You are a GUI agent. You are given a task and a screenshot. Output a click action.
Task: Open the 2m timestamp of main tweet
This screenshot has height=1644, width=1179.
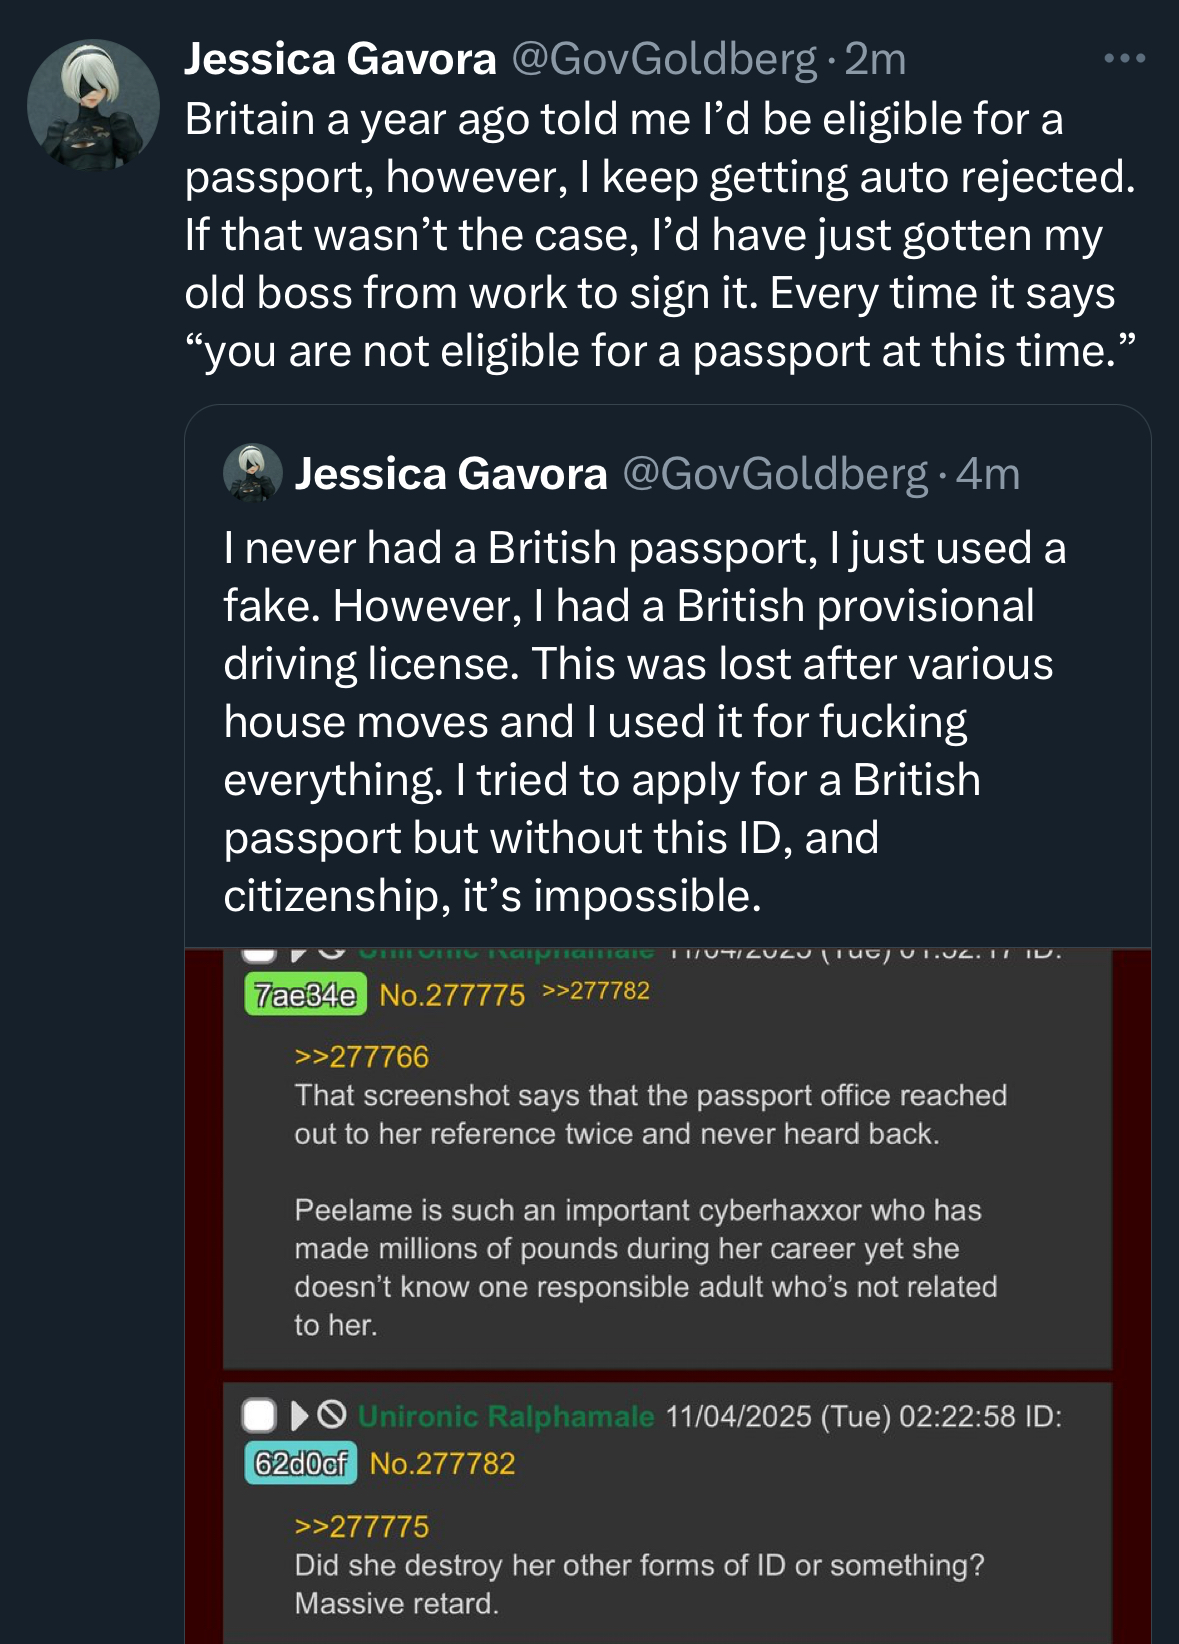(x=875, y=59)
